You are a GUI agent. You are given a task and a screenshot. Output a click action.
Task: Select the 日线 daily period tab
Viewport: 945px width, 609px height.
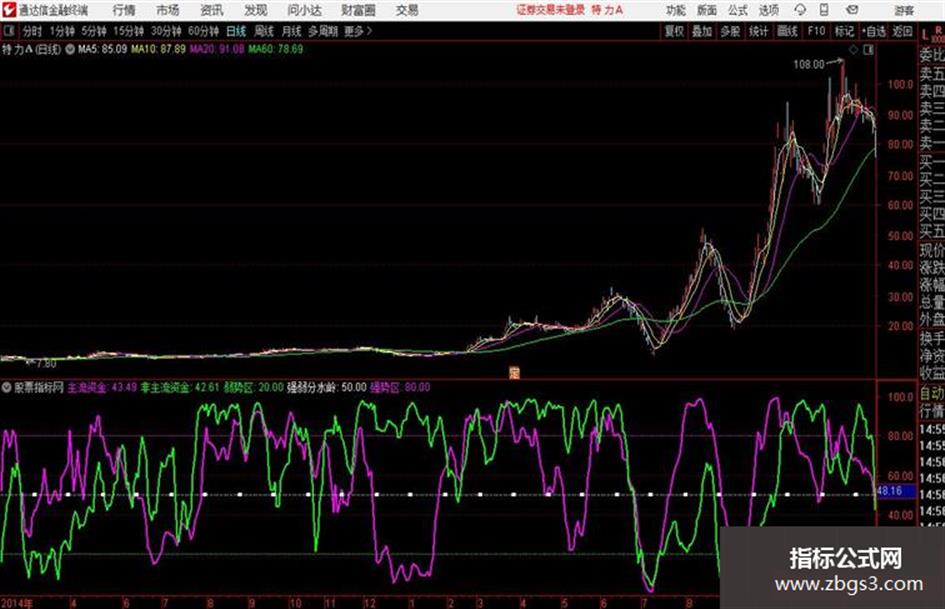236,31
